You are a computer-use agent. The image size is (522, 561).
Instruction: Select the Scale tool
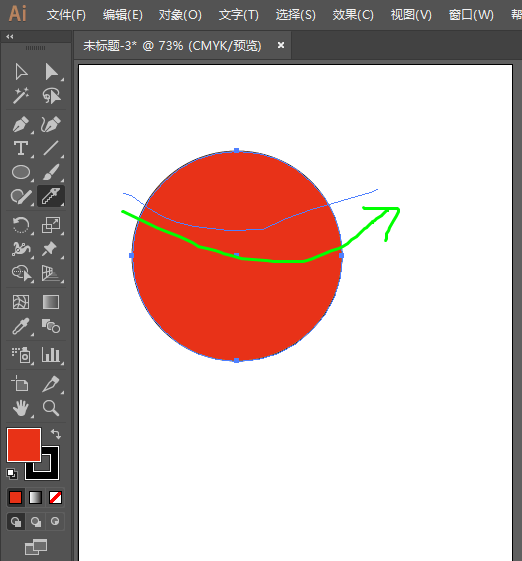click(51, 225)
